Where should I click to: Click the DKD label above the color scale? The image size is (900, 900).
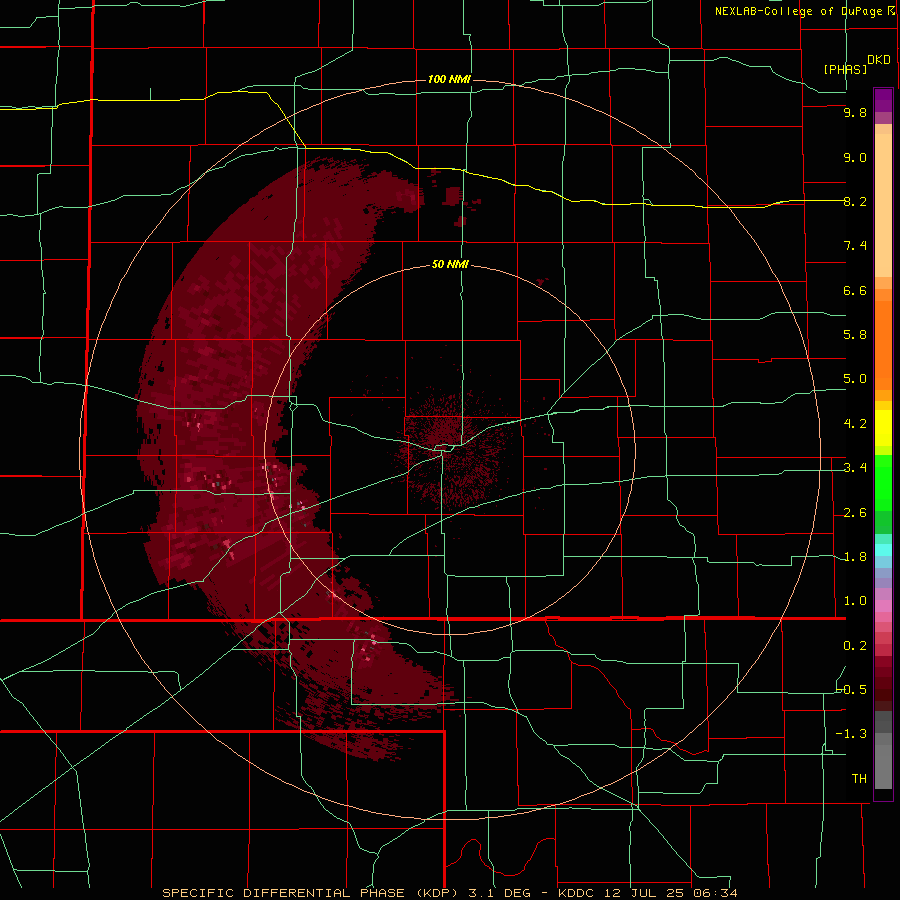tap(878, 60)
